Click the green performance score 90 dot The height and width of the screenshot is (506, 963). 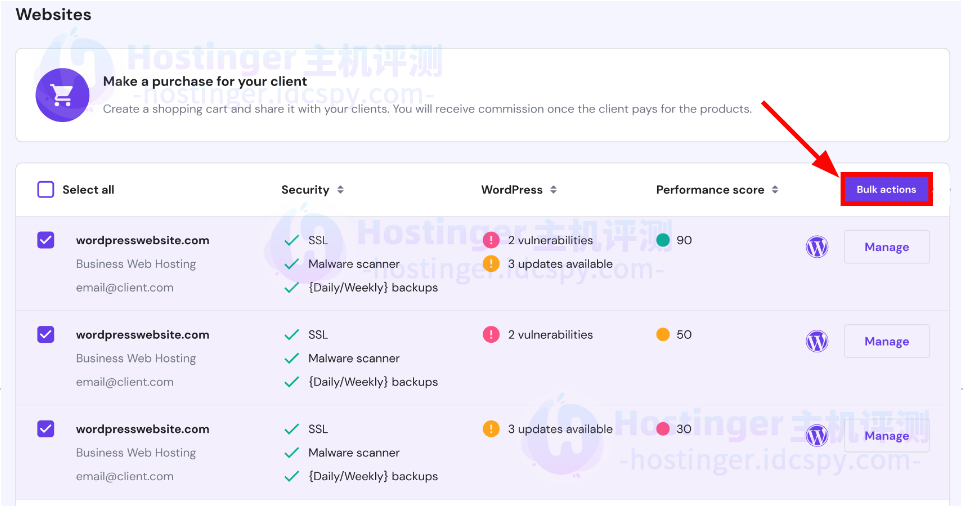[663, 240]
